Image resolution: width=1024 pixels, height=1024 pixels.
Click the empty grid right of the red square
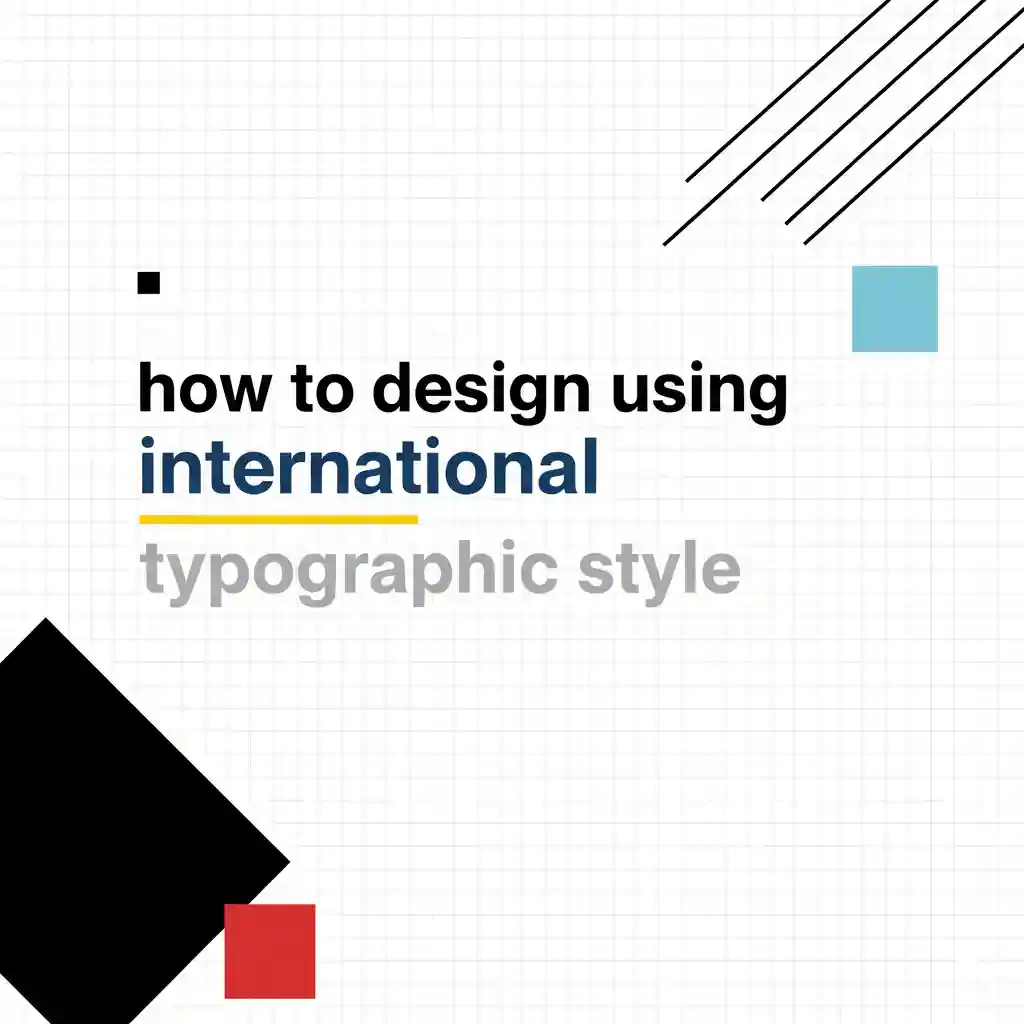pos(500,950)
